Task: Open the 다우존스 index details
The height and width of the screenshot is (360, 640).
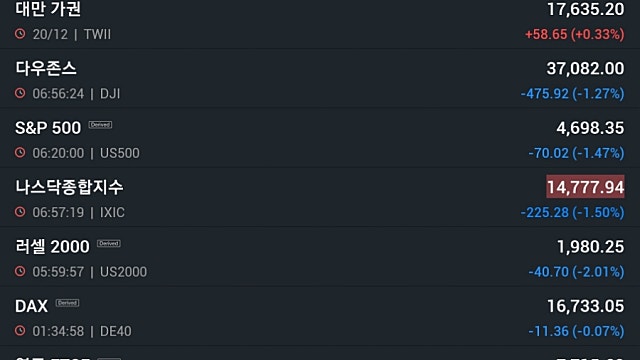Action: click(x=320, y=78)
